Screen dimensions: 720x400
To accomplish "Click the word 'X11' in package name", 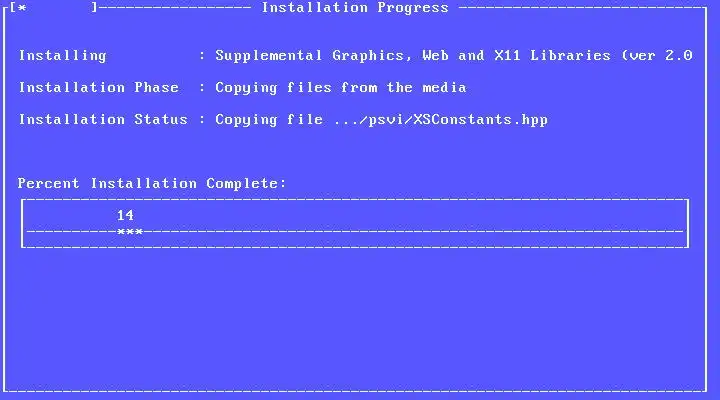I will 507,56.
